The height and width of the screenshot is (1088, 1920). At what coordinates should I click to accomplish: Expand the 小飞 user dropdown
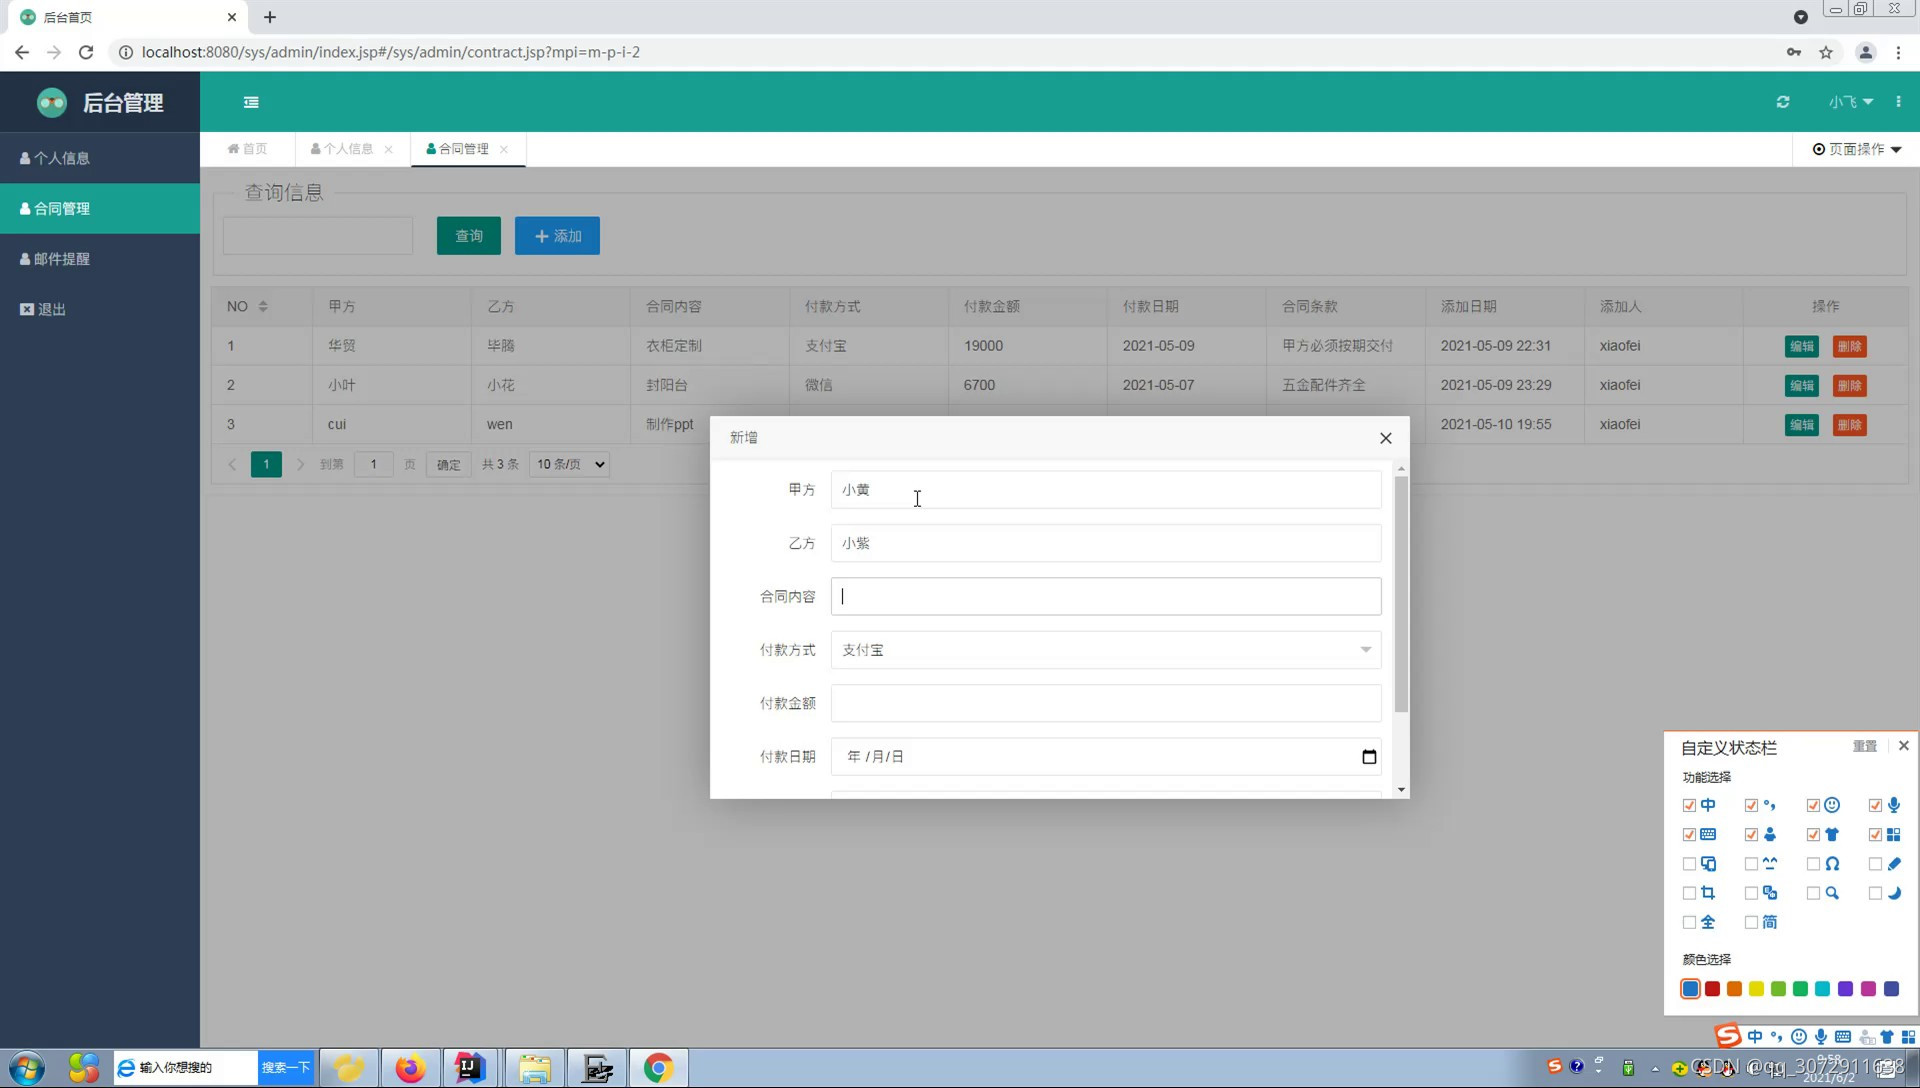(1851, 102)
